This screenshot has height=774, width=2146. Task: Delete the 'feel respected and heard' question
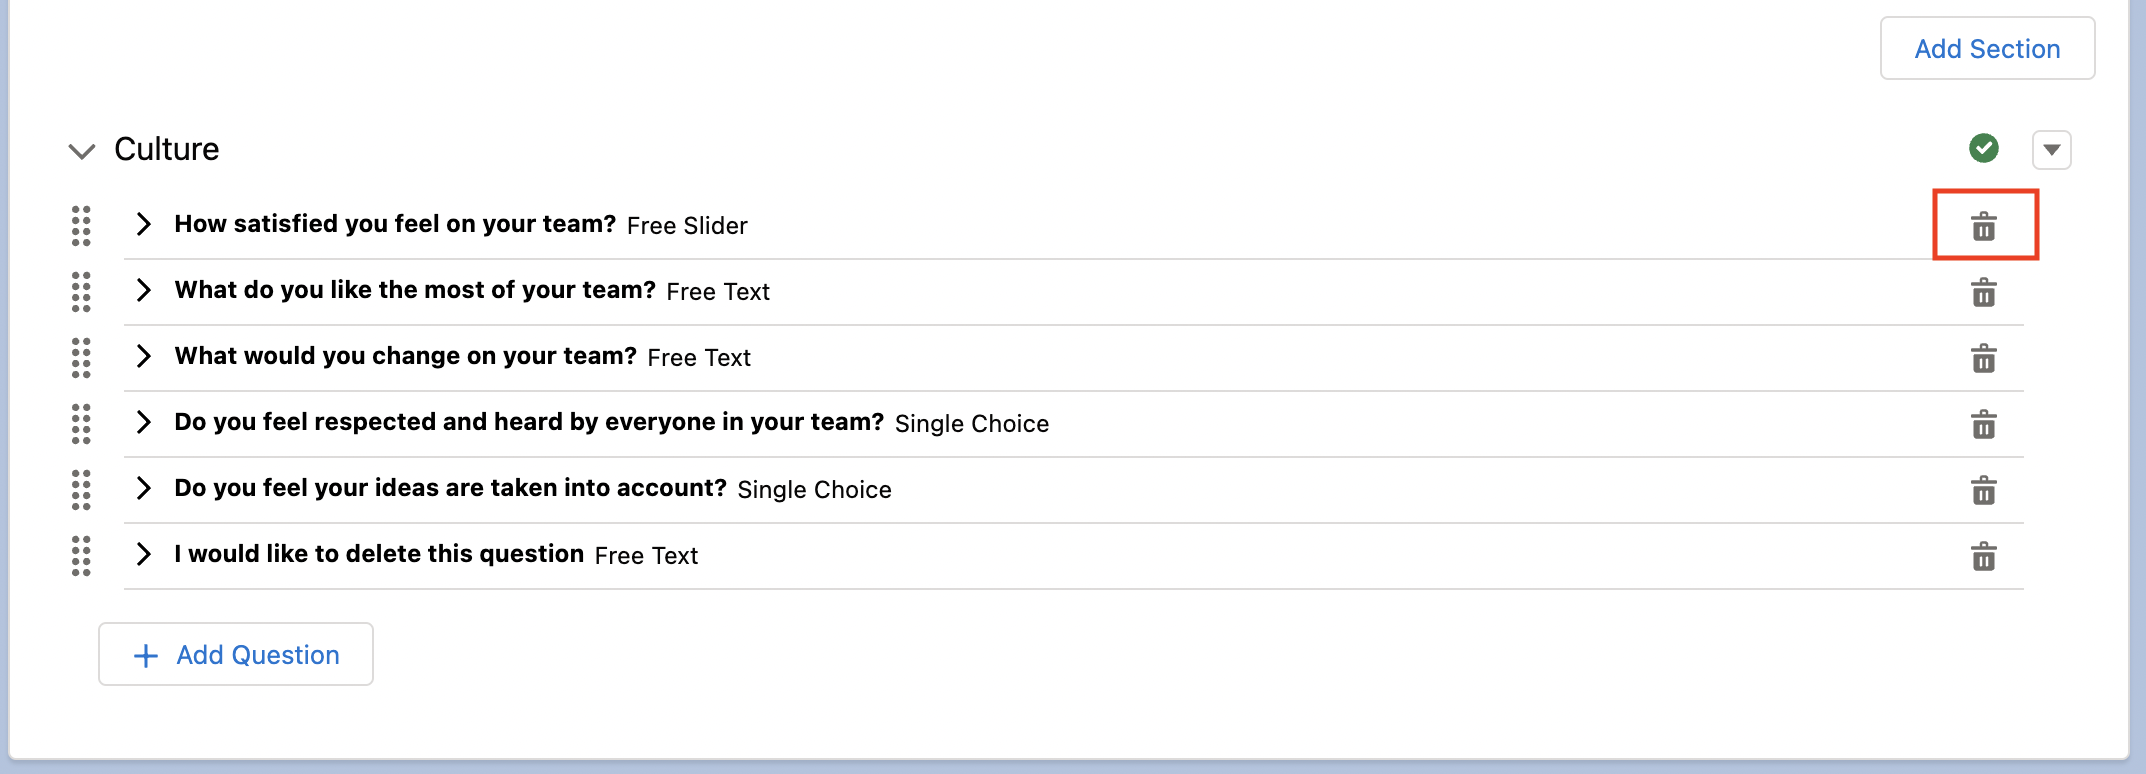tap(1984, 424)
